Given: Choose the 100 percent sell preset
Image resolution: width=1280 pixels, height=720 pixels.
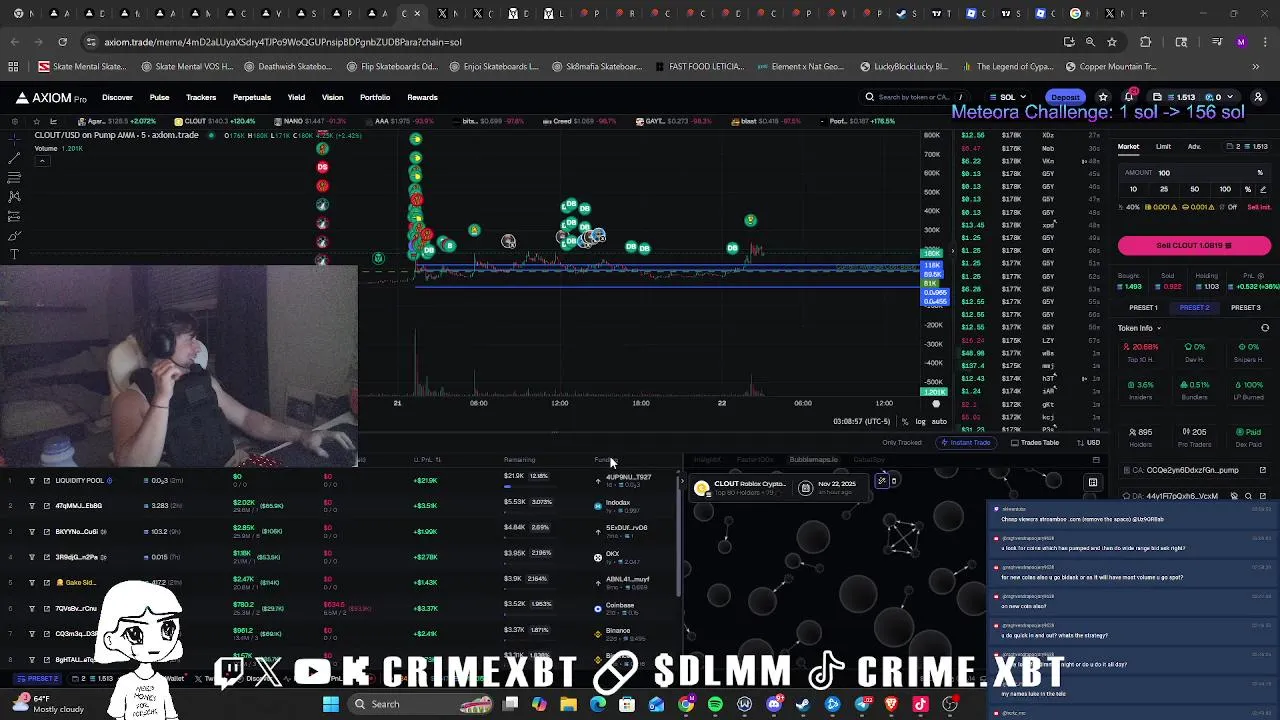Looking at the screenshot, I should pyautogui.click(x=1225, y=189).
